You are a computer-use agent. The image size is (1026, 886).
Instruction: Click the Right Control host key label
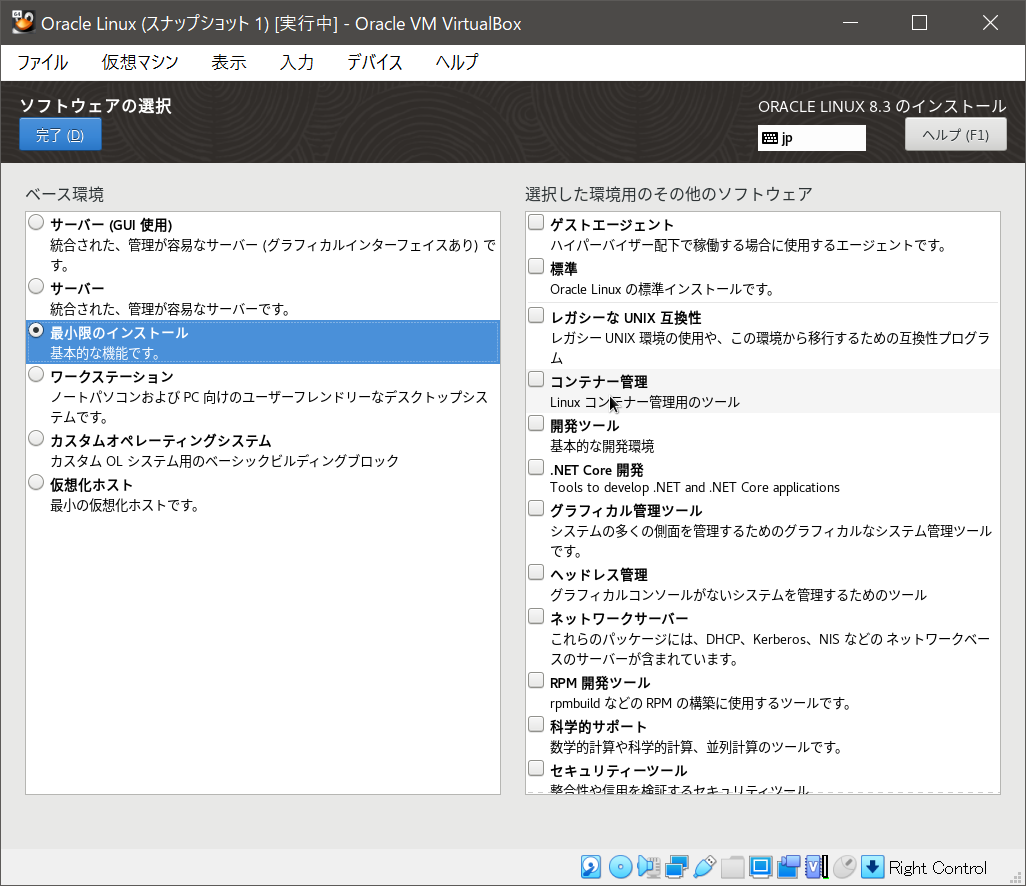[937, 868]
